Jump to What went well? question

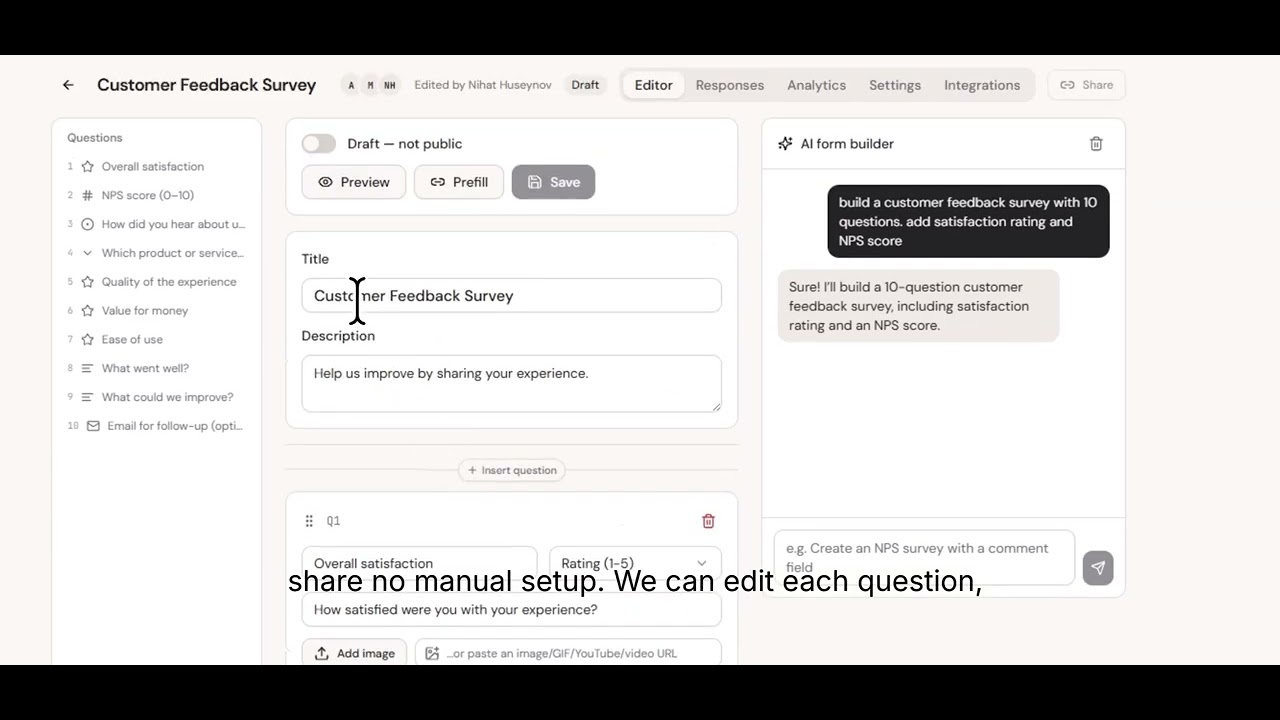(x=157, y=369)
